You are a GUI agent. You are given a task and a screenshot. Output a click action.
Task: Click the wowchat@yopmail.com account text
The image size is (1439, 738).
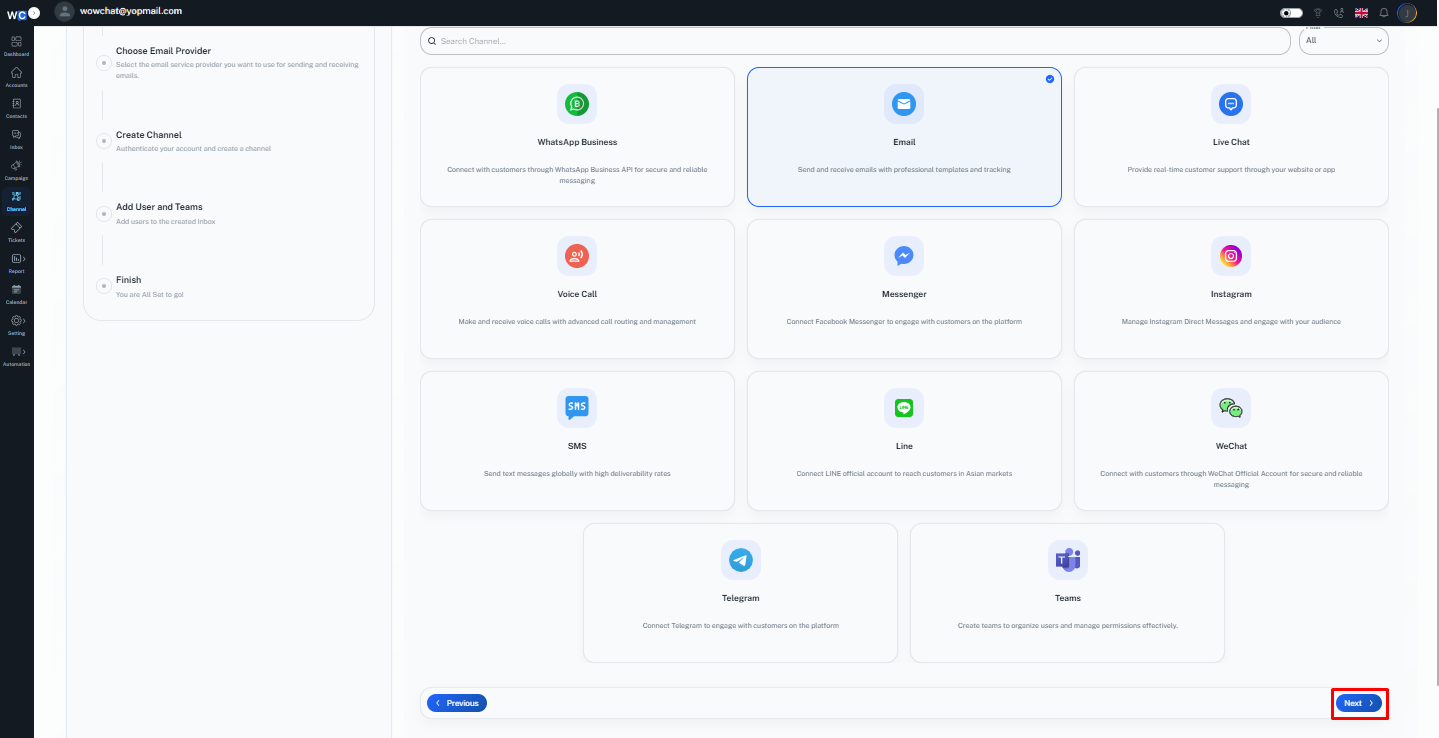point(131,11)
